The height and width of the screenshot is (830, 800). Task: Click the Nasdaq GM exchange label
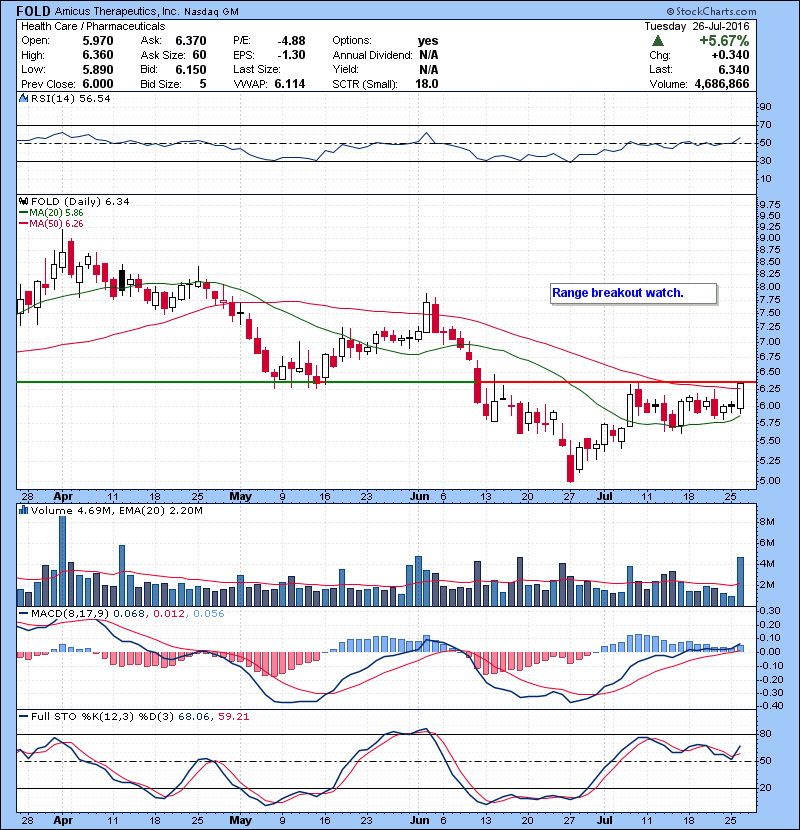click(211, 12)
